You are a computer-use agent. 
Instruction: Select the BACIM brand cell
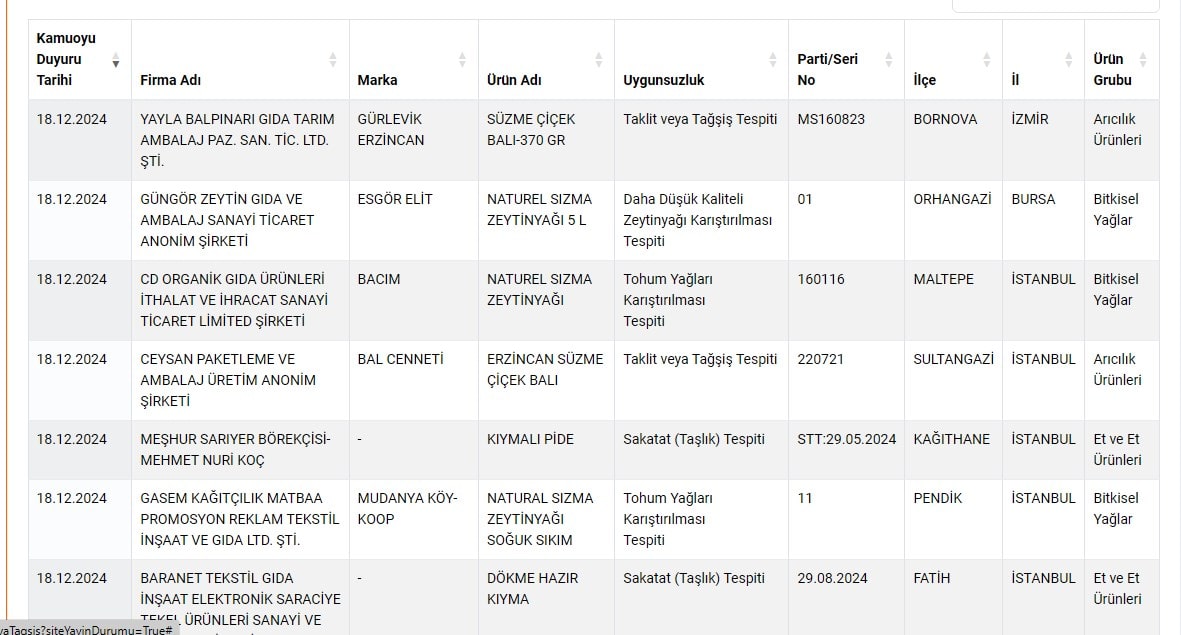379,279
